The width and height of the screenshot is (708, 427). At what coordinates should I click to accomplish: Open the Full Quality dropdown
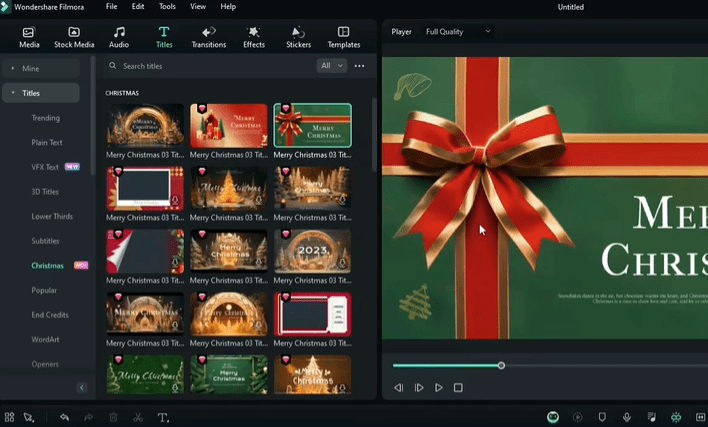click(459, 31)
